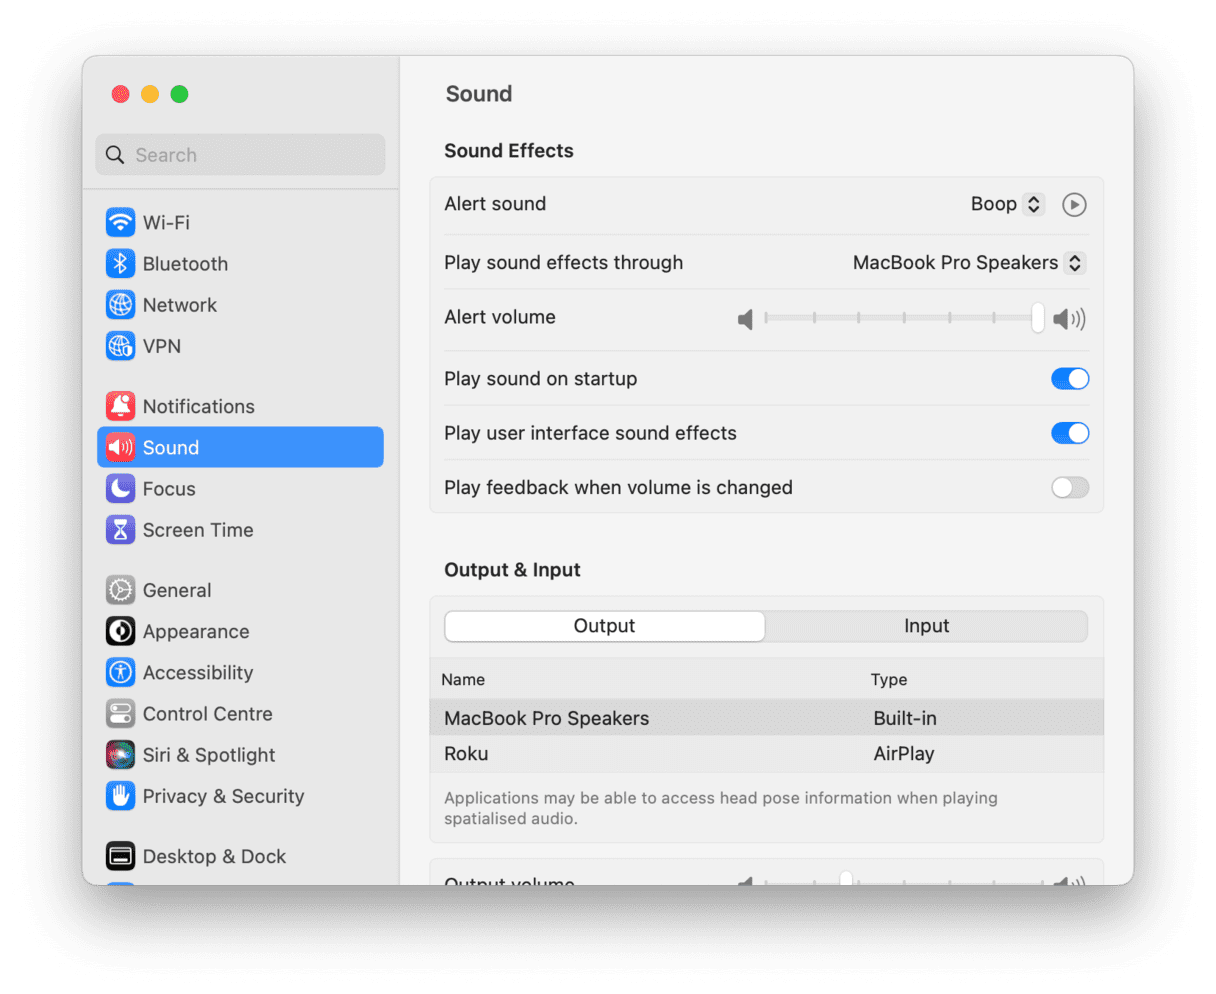The image size is (1216, 994).
Task: Select the Accessibility icon in sidebar
Action: [x=120, y=672]
